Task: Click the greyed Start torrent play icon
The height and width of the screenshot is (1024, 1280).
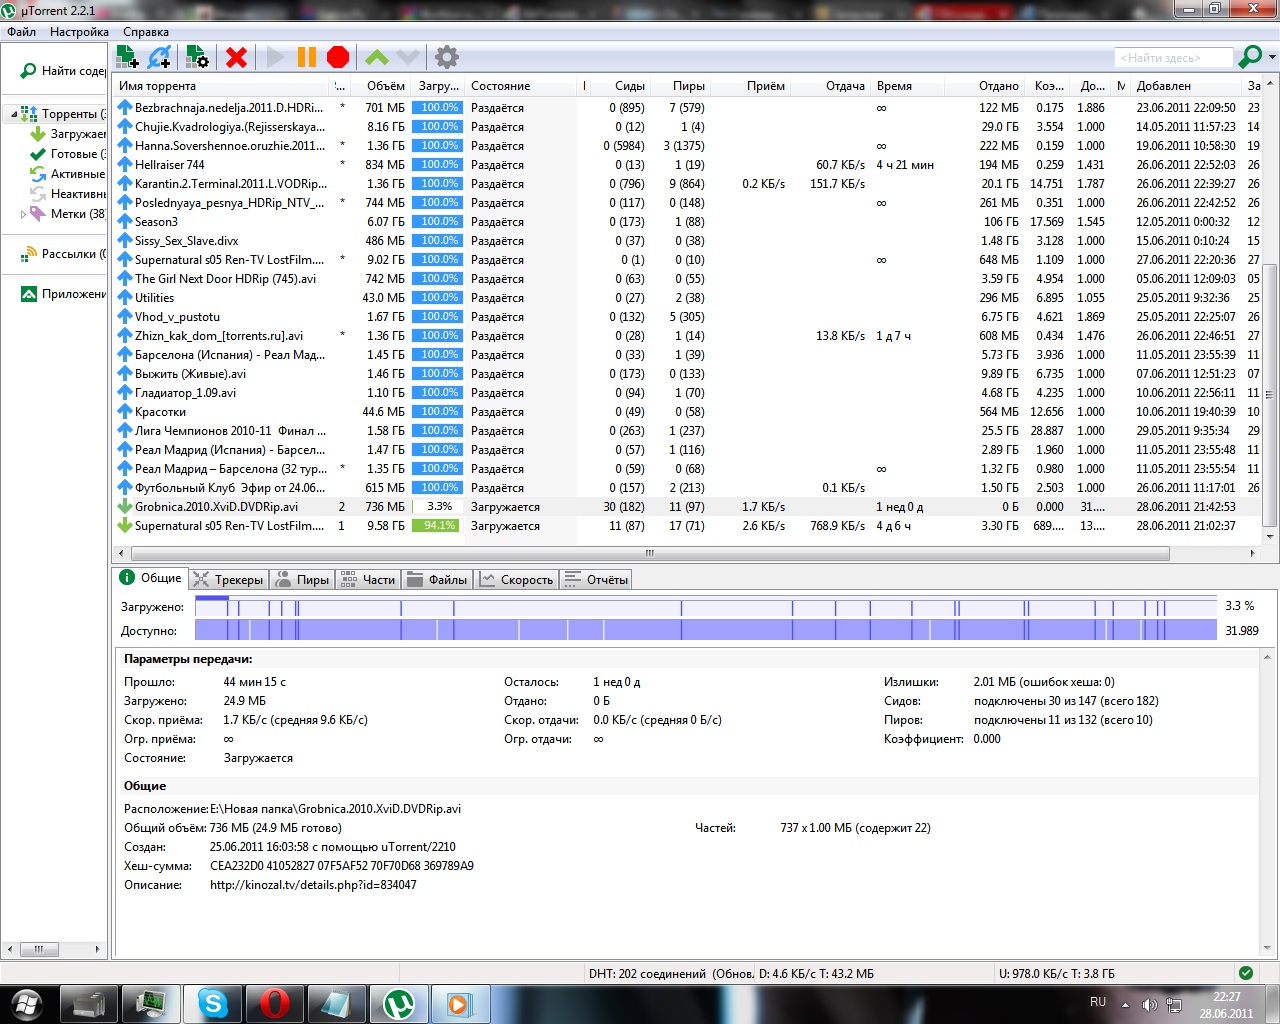Action: [275, 57]
